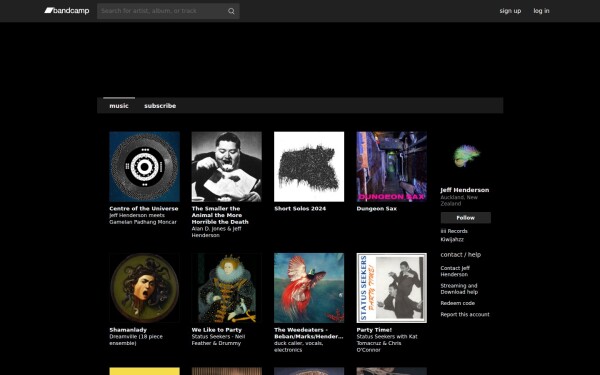Open the iiii Records link
The height and width of the screenshot is (375, 600).
(454, 231)
